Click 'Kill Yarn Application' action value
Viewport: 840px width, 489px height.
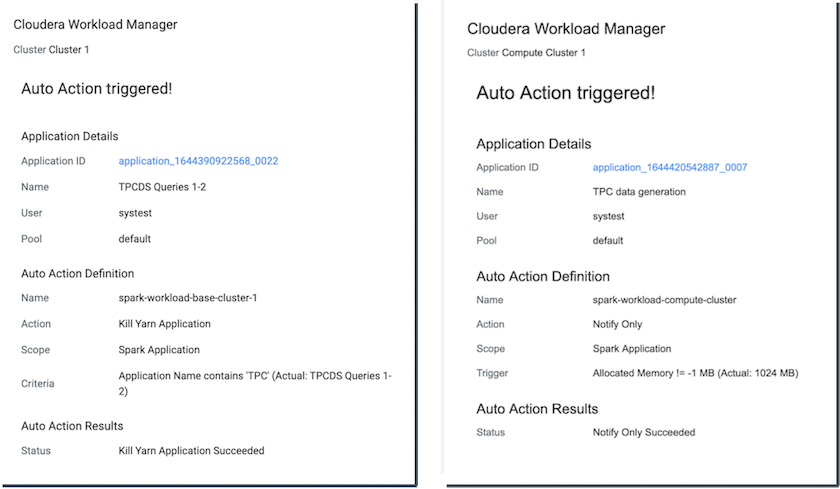pyautogui.click(x=164, y=324)
